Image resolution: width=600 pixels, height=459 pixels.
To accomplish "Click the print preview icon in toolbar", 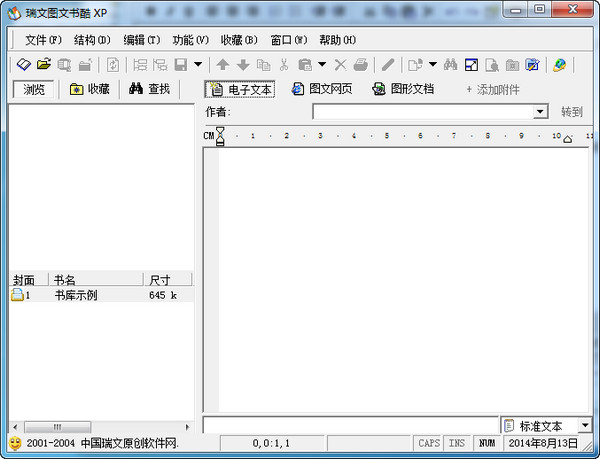I will click(x=492, y=65).
